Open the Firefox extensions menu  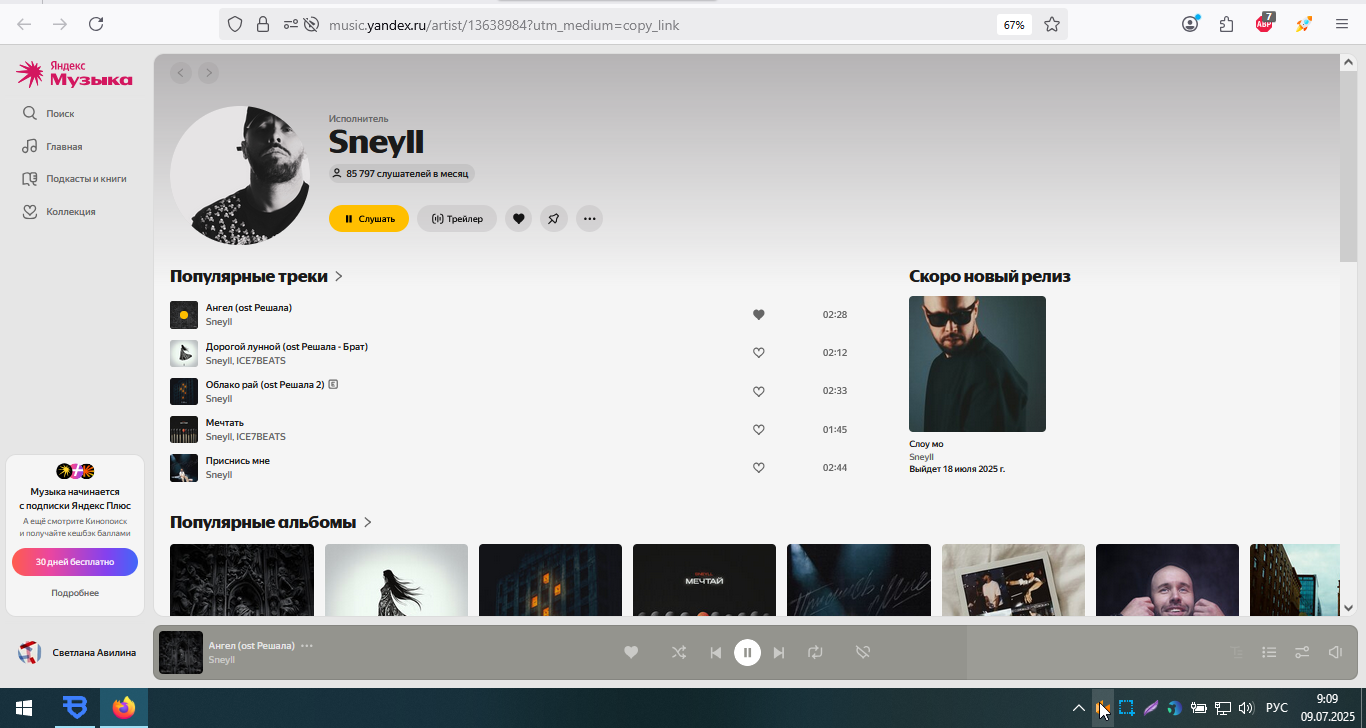coord(1226,24)
